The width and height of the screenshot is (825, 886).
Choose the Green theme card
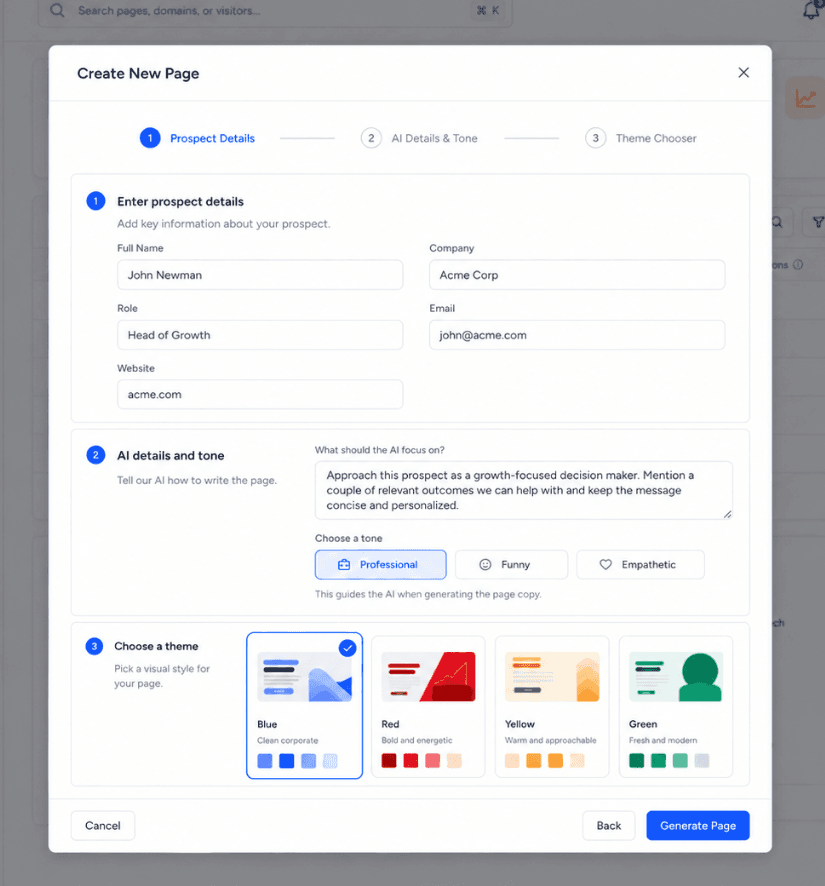click(x=676, y=706)
